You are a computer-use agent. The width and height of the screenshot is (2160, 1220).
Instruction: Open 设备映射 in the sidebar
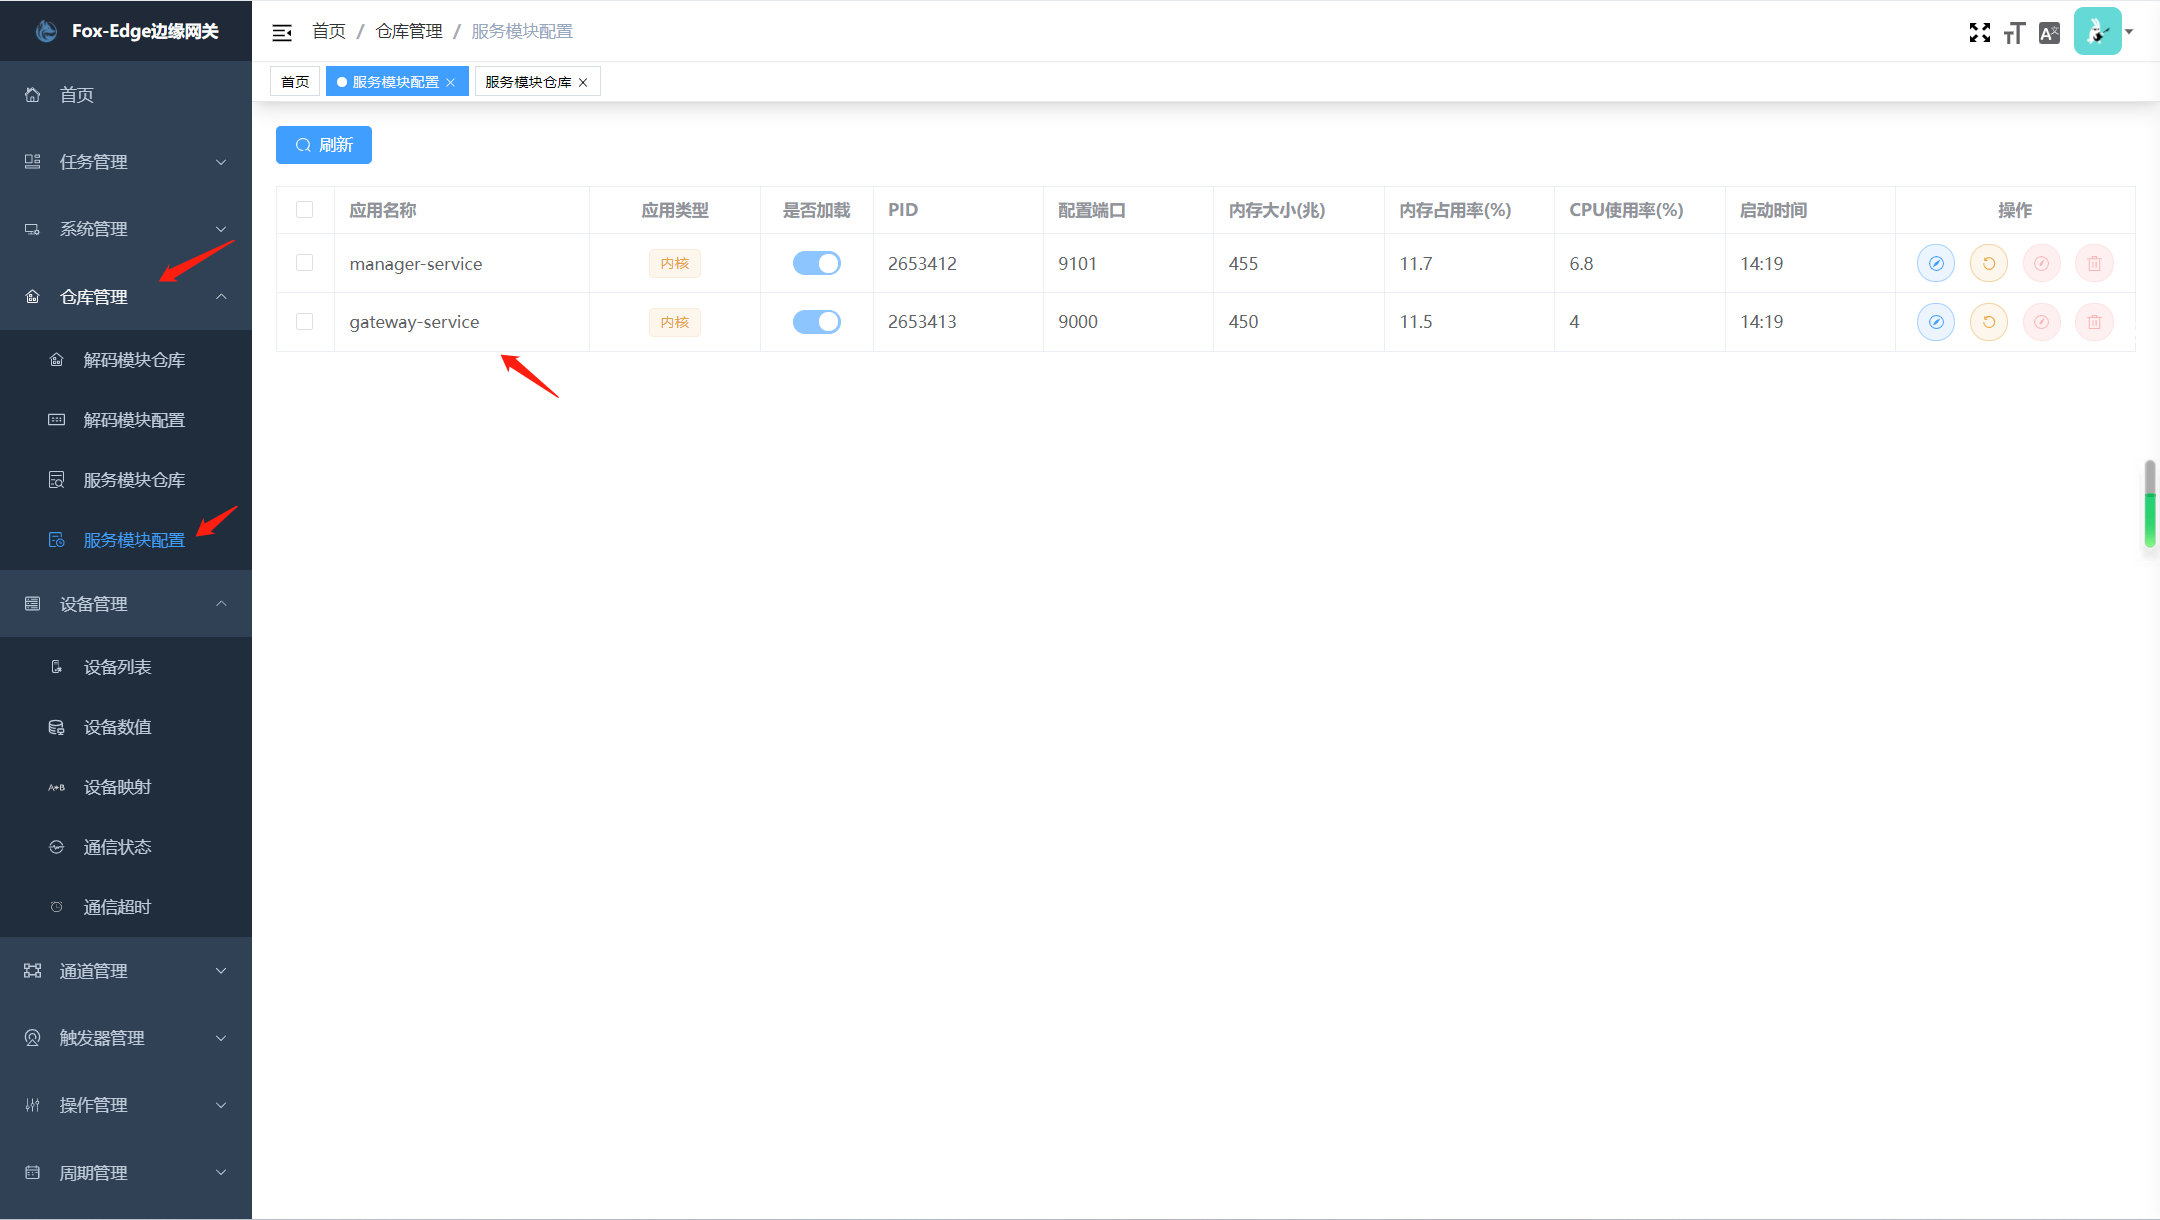[x=126, y=787]
